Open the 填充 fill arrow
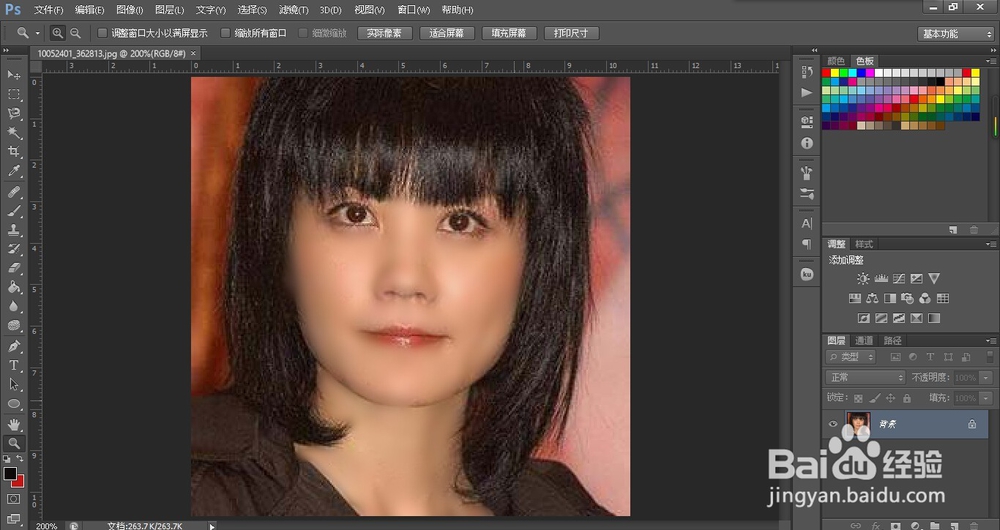 coord(987,398)
